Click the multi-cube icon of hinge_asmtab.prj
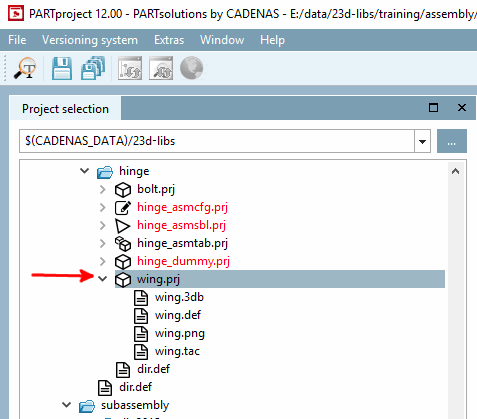The image size is (477, 419). coord(123,243)
